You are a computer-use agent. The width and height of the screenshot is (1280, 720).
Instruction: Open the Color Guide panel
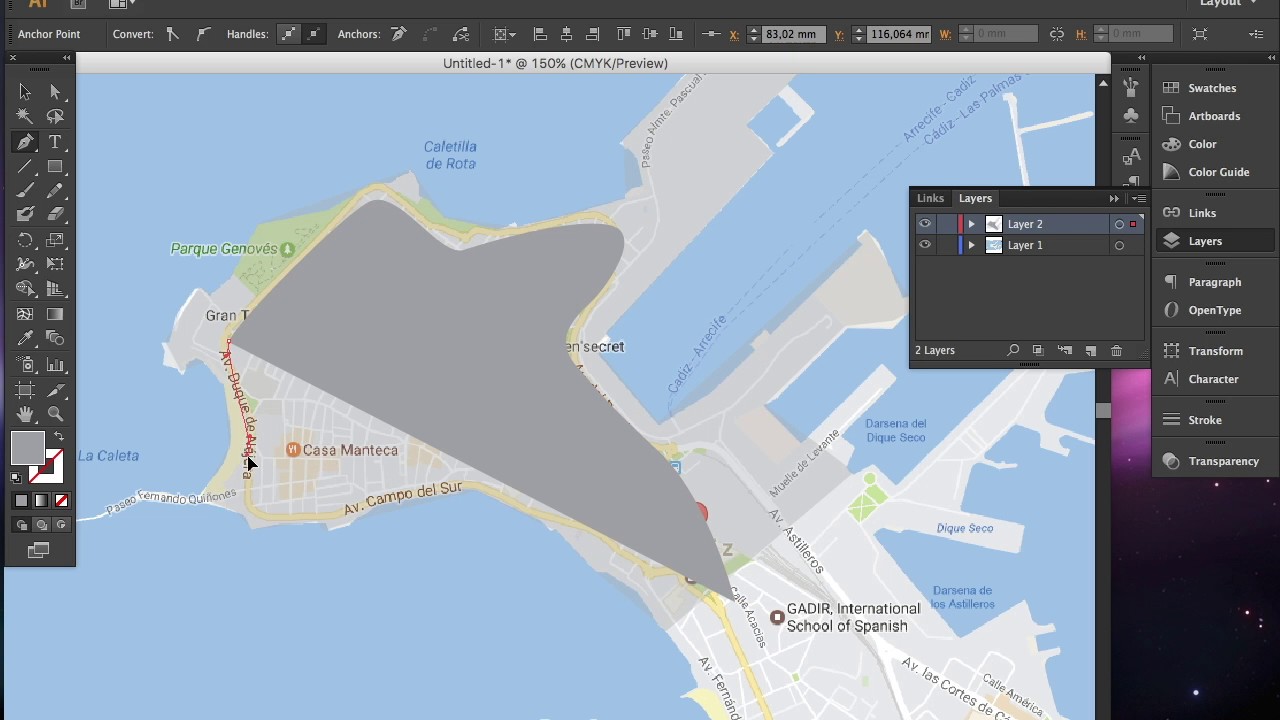(1211, 172)
